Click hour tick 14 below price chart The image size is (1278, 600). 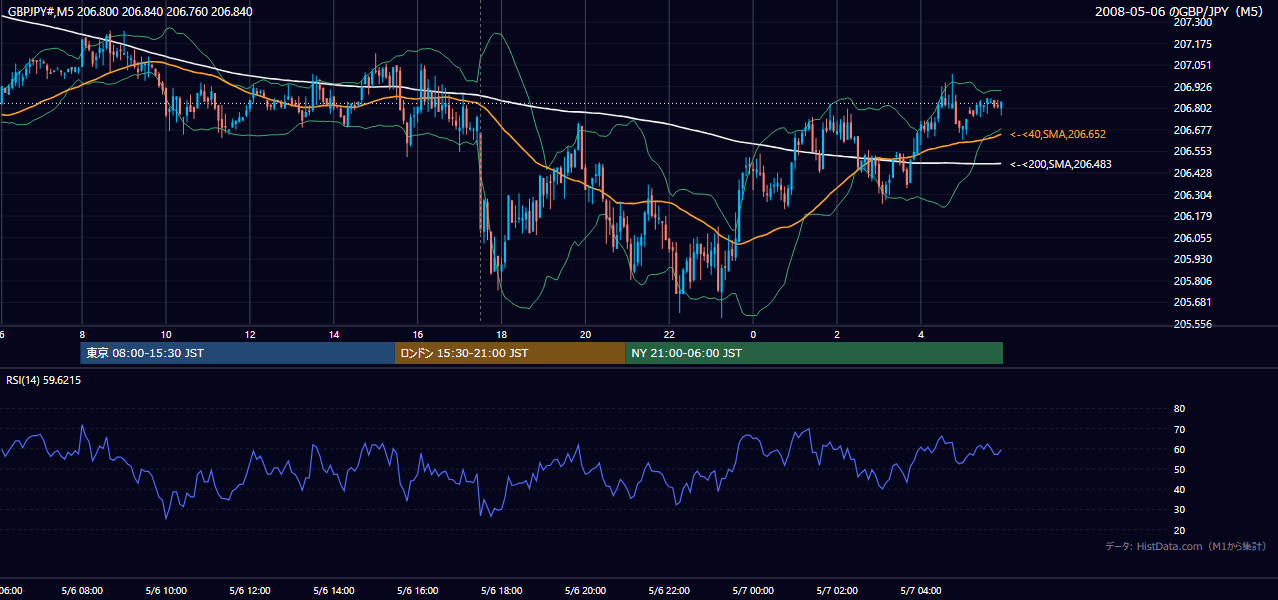tap(334, 334)
